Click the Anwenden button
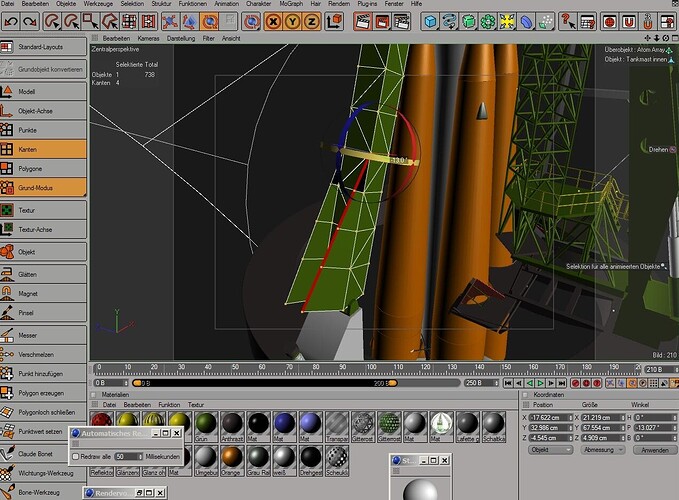Image resolution: width=679 pixels, height=500 pixels. point(655,450)
